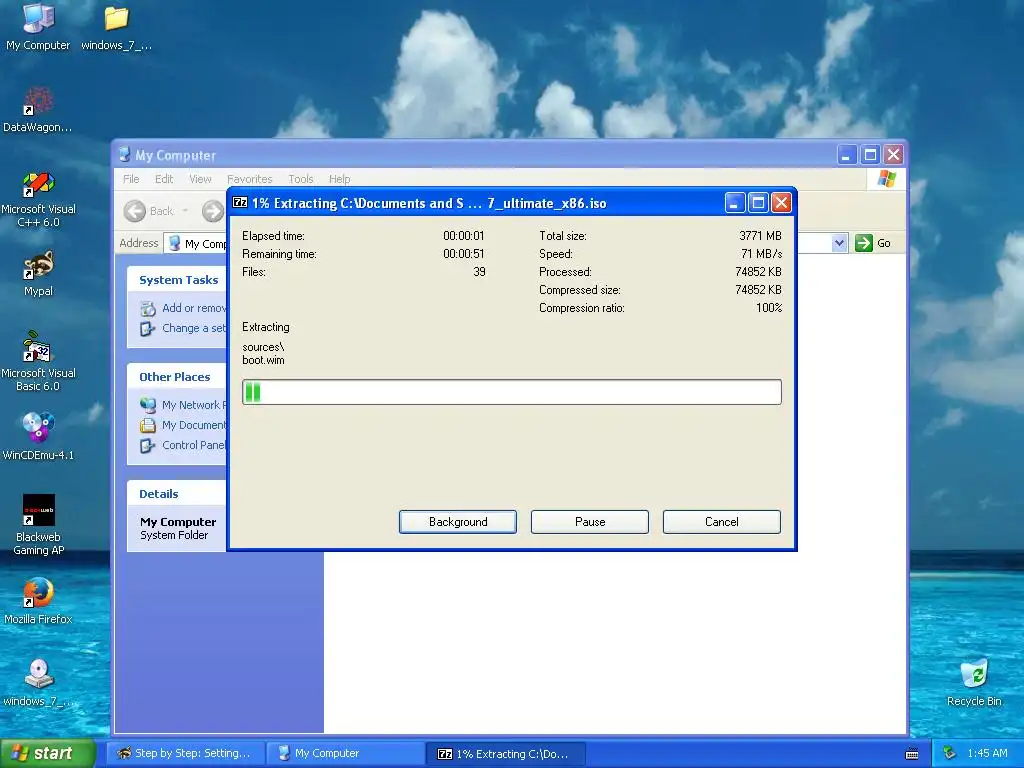The image size is (1024, 768).
Task: Open the View menu in My Computer
Action: pos(200,179)
